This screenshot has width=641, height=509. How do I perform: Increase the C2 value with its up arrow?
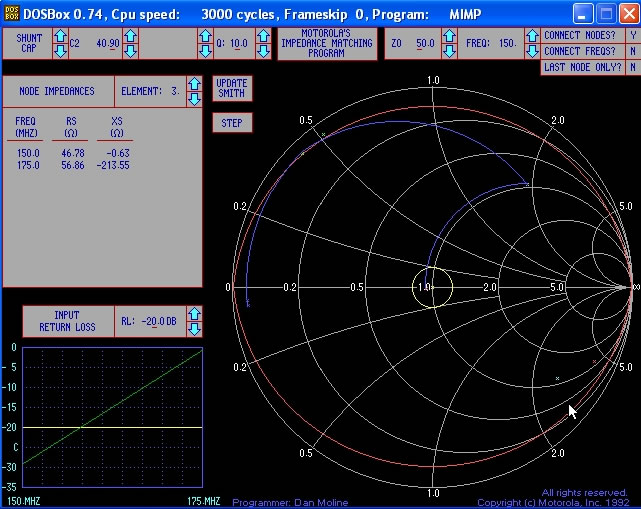coord(128,37)
